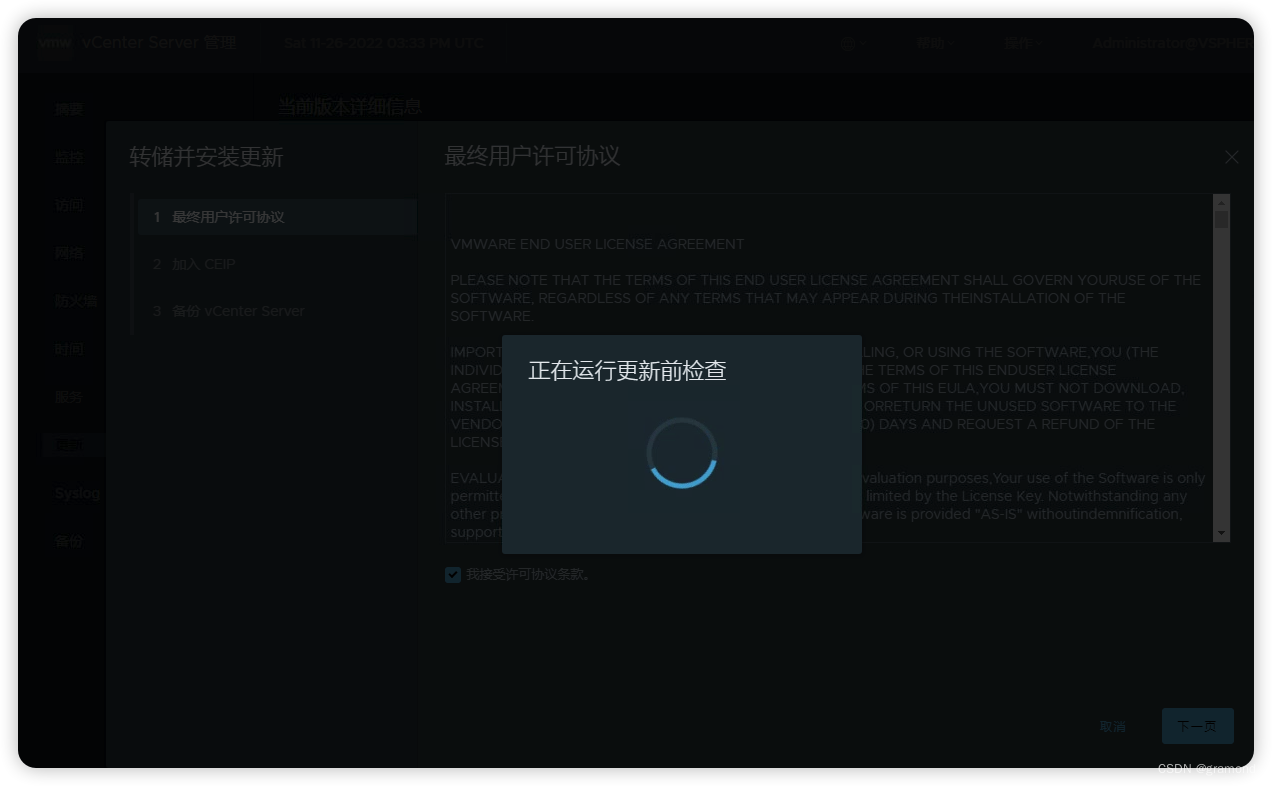Select 时间 in the left sidebar
This screenshot has height=786, width=1272.
(69, 349)
